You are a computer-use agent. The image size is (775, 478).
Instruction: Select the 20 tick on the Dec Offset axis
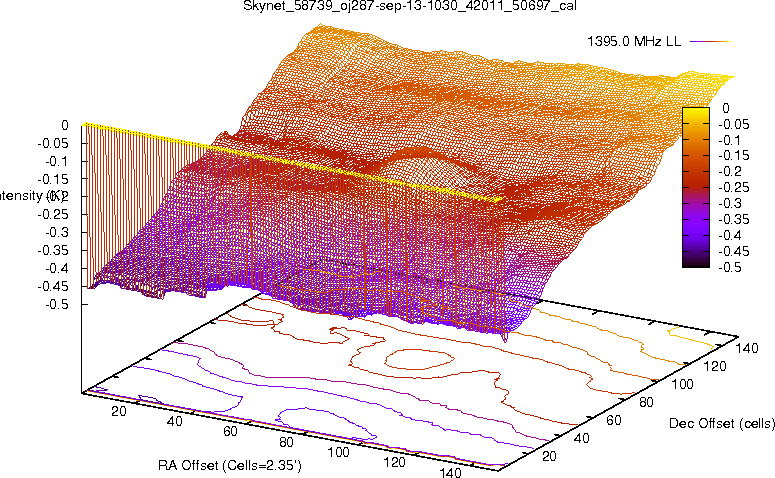point(549,456)
